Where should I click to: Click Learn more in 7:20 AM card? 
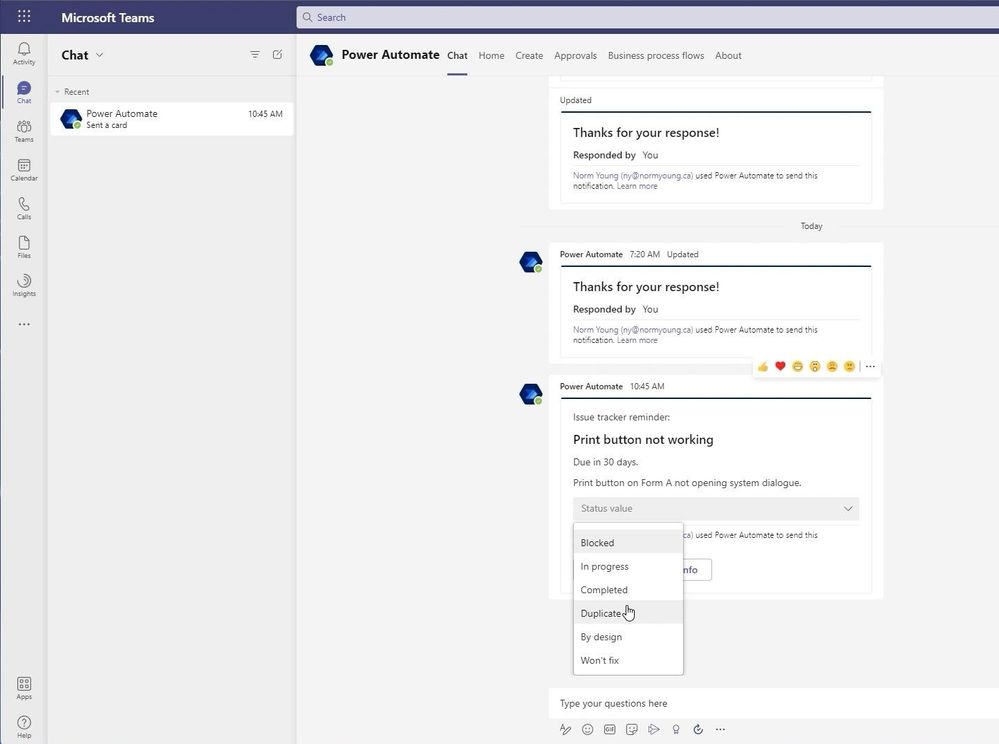[636, 340]
